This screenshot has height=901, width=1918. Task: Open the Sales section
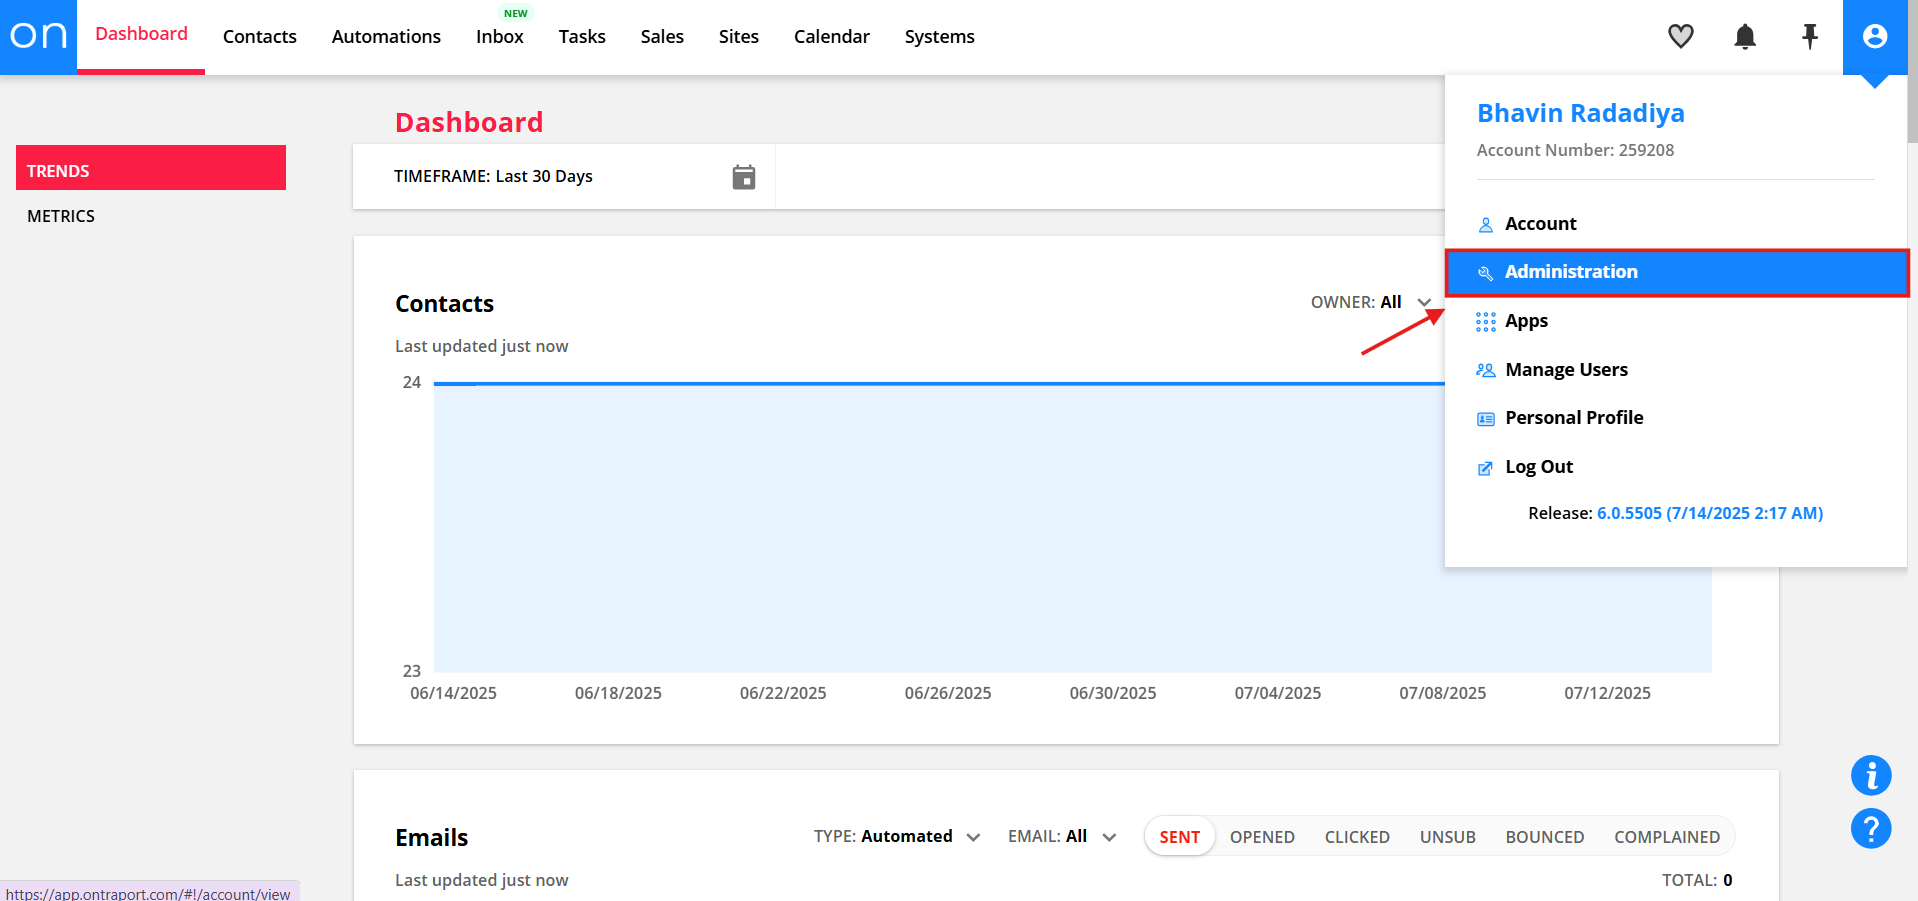point(662,37)
